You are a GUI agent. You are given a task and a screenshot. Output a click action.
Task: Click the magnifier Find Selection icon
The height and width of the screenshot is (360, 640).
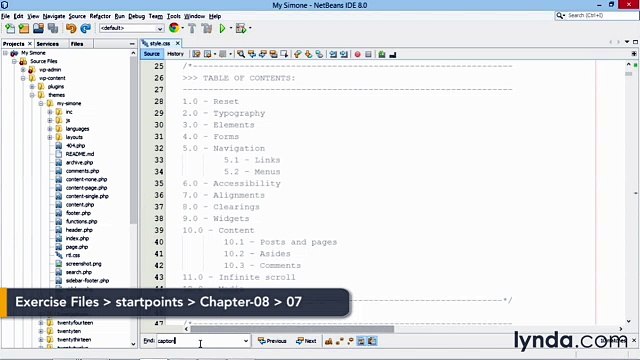[241, 54]
